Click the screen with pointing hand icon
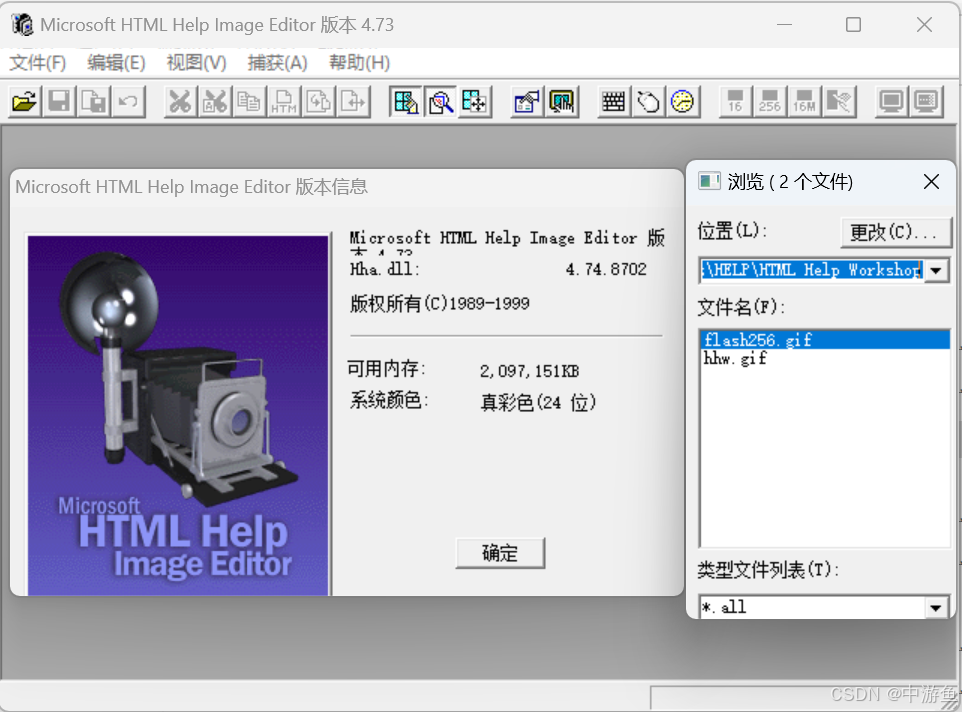The width and height of the screenshot is (962, 712). click(x=561, y=101)
